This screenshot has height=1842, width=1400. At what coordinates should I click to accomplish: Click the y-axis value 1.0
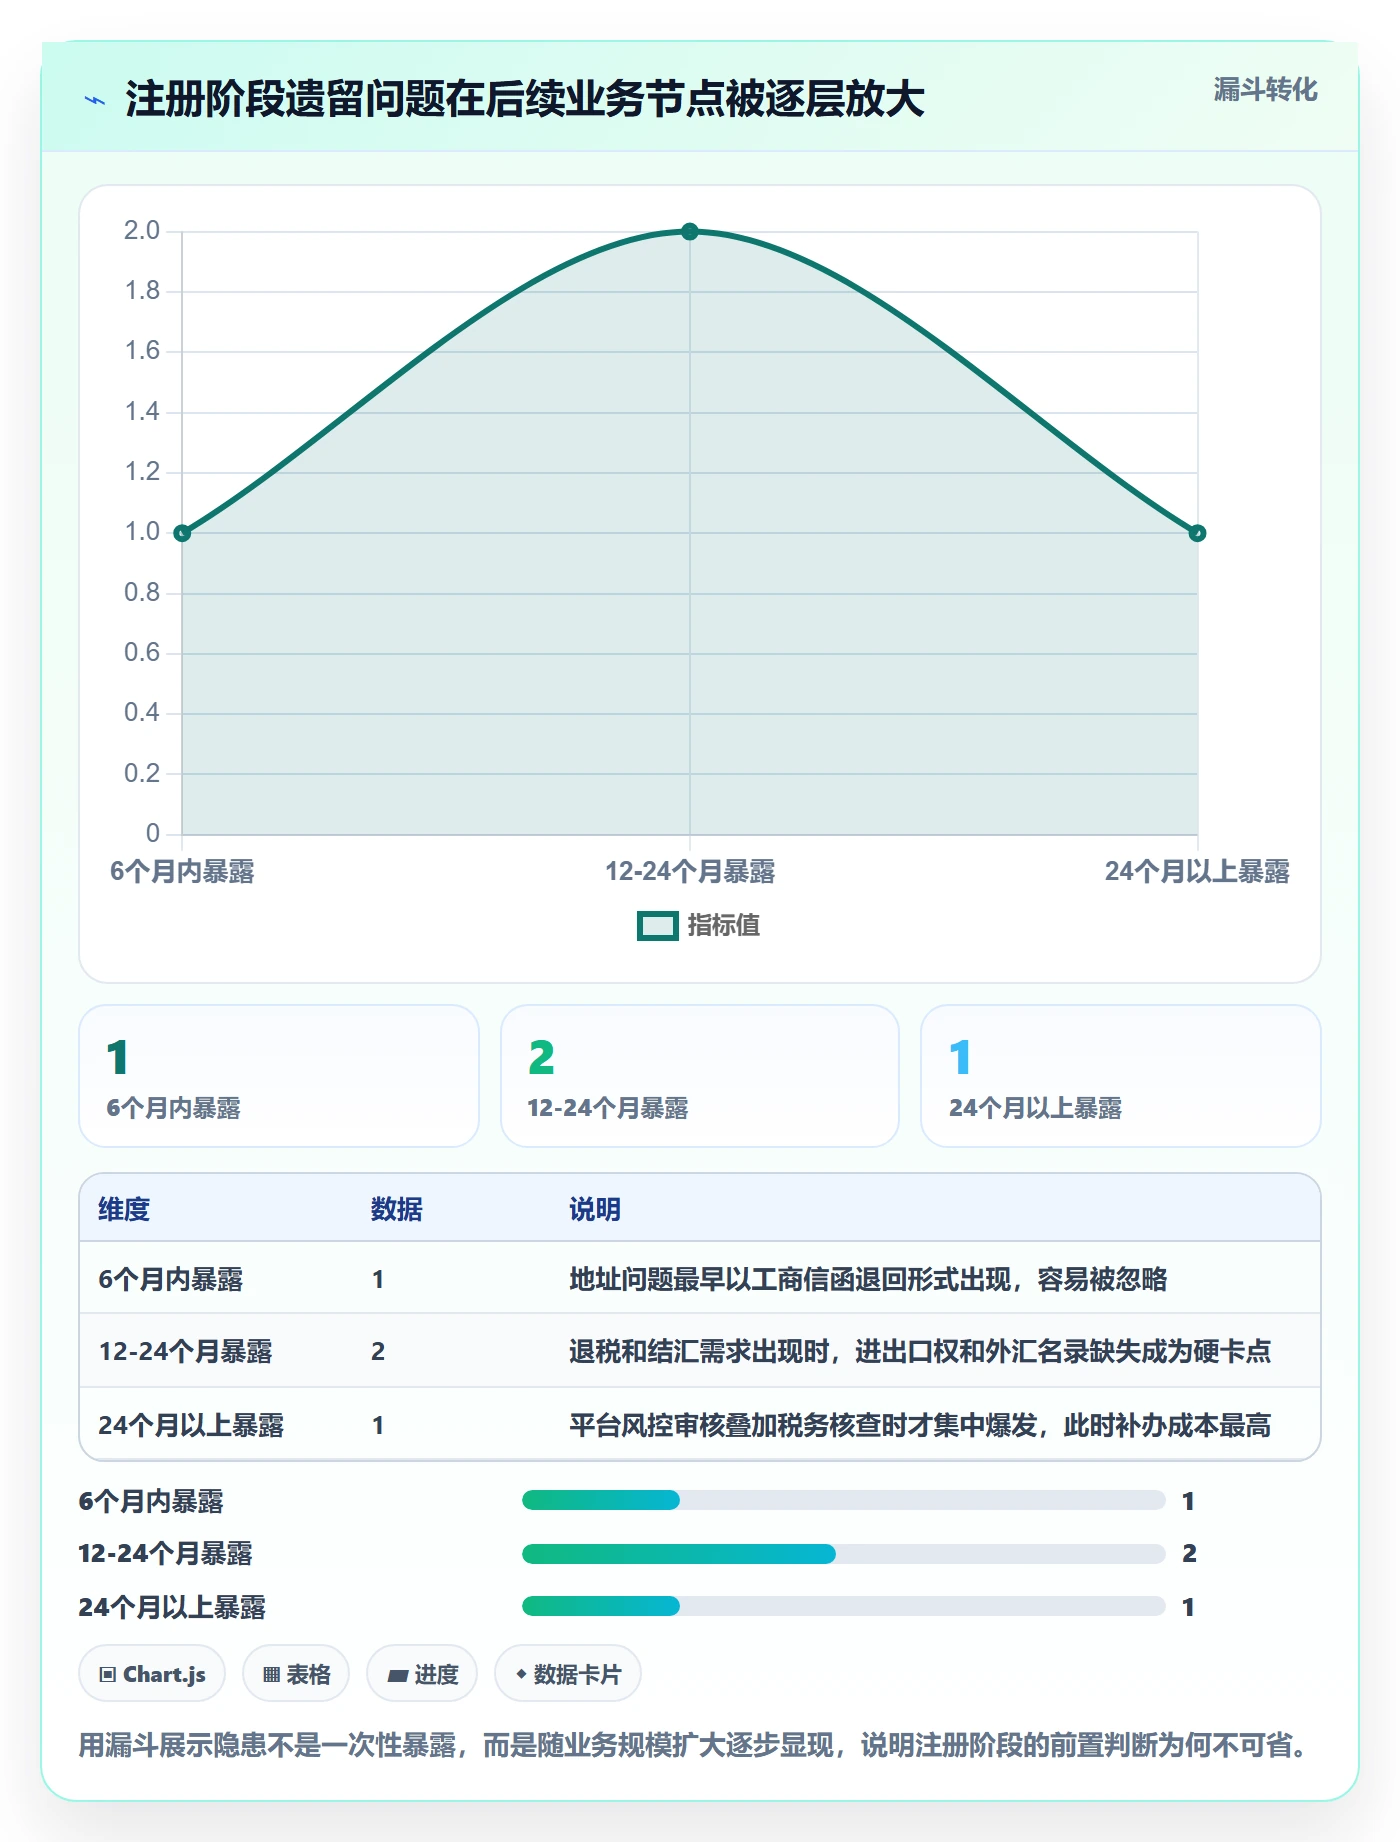(142, 532)
